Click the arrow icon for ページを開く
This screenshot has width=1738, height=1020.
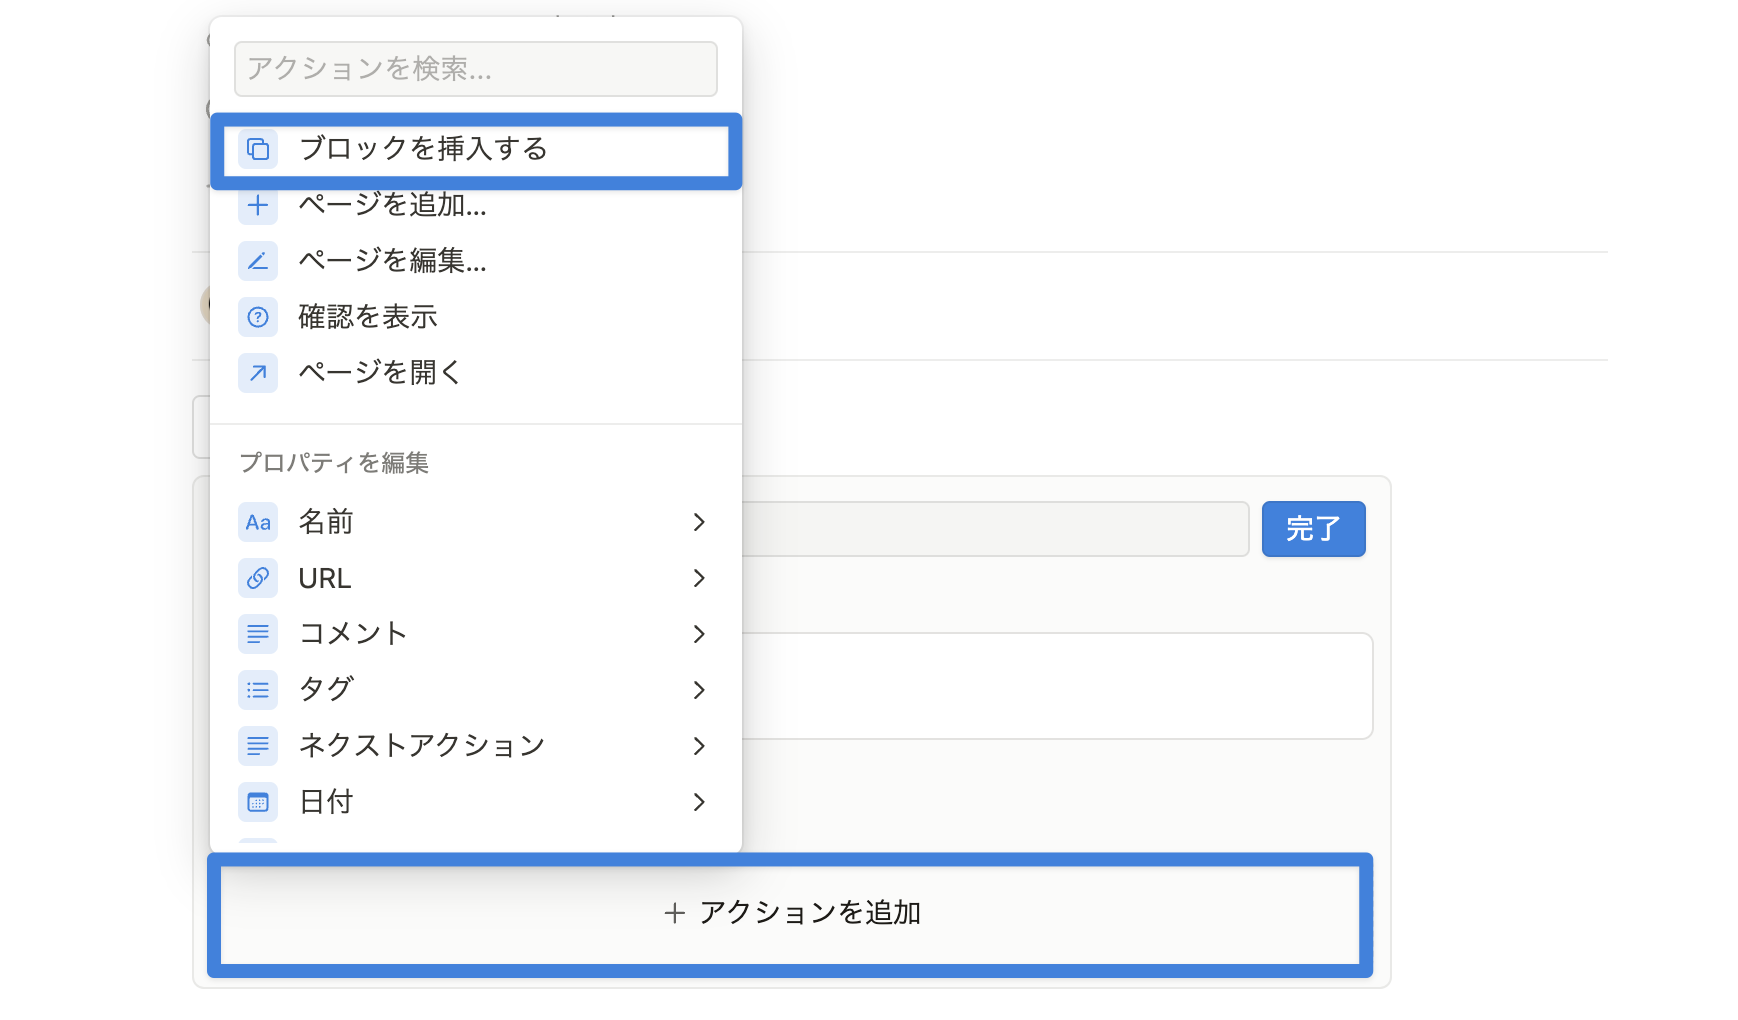point(258,373)
